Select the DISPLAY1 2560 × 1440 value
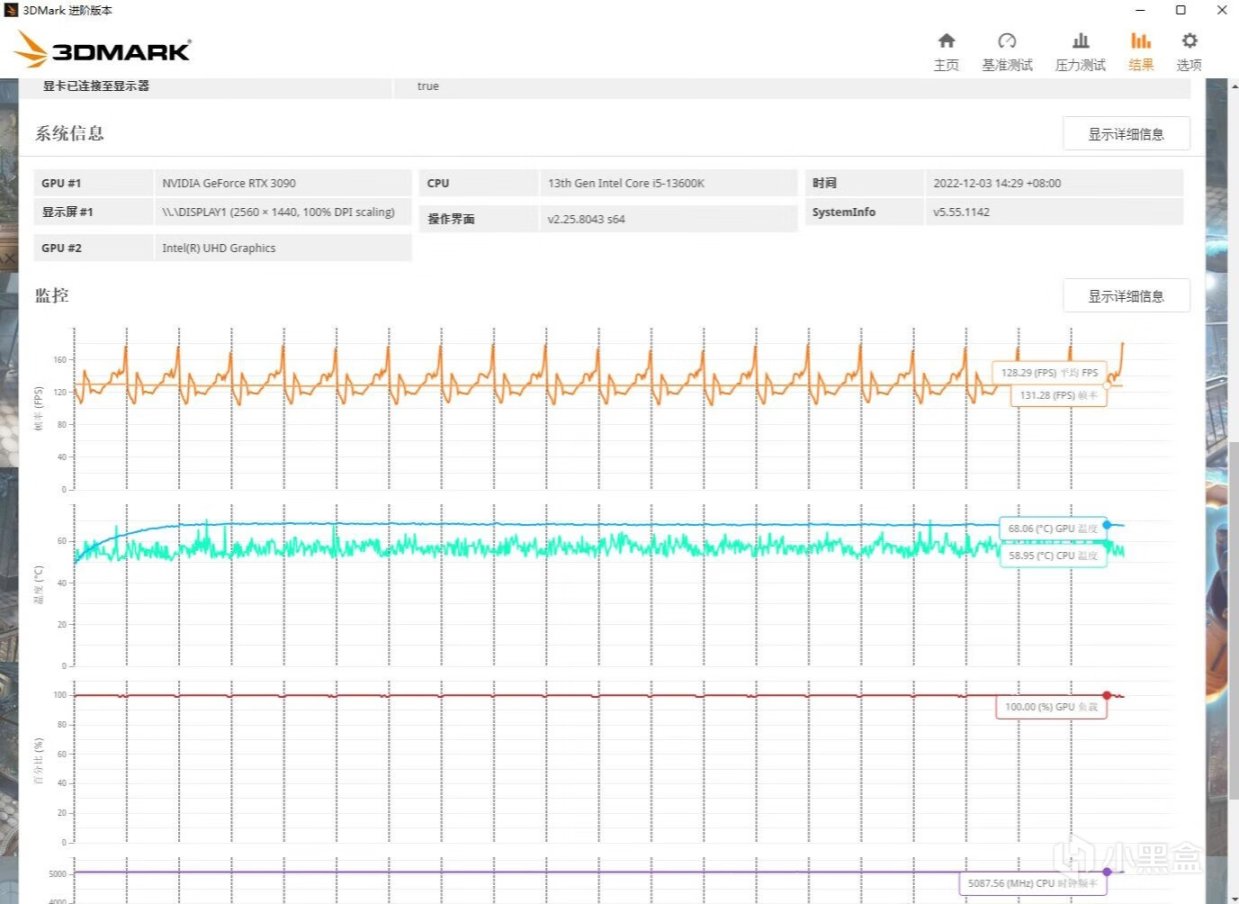The width and height of the screenshot is (1239, 904). (x=279, y=212)
